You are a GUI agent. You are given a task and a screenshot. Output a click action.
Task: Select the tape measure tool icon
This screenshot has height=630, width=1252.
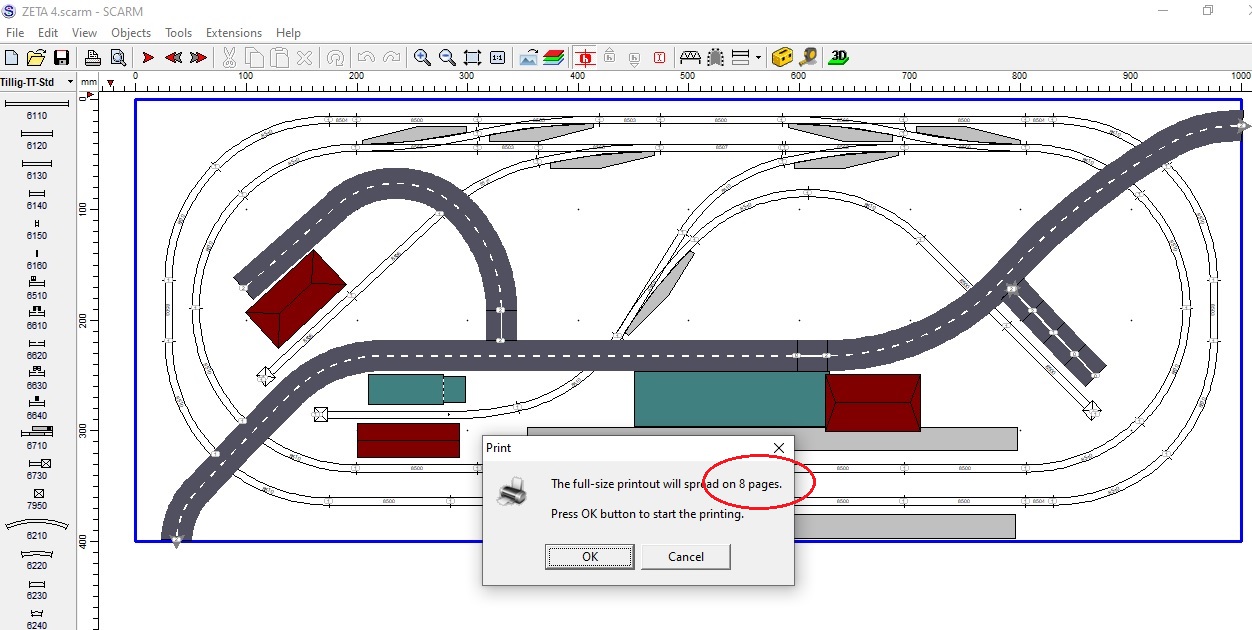point(809,58)
